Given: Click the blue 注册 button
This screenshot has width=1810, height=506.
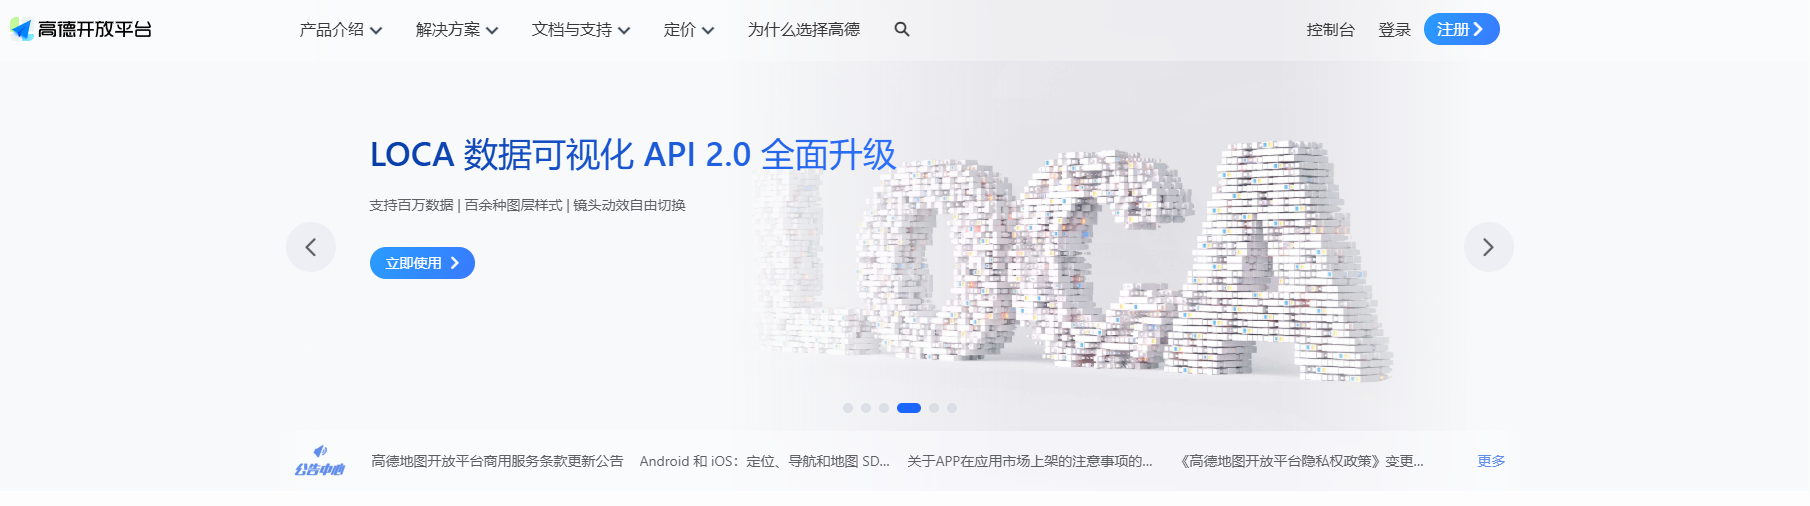Looking at the screenshot, I should [x=1461, y=29].
